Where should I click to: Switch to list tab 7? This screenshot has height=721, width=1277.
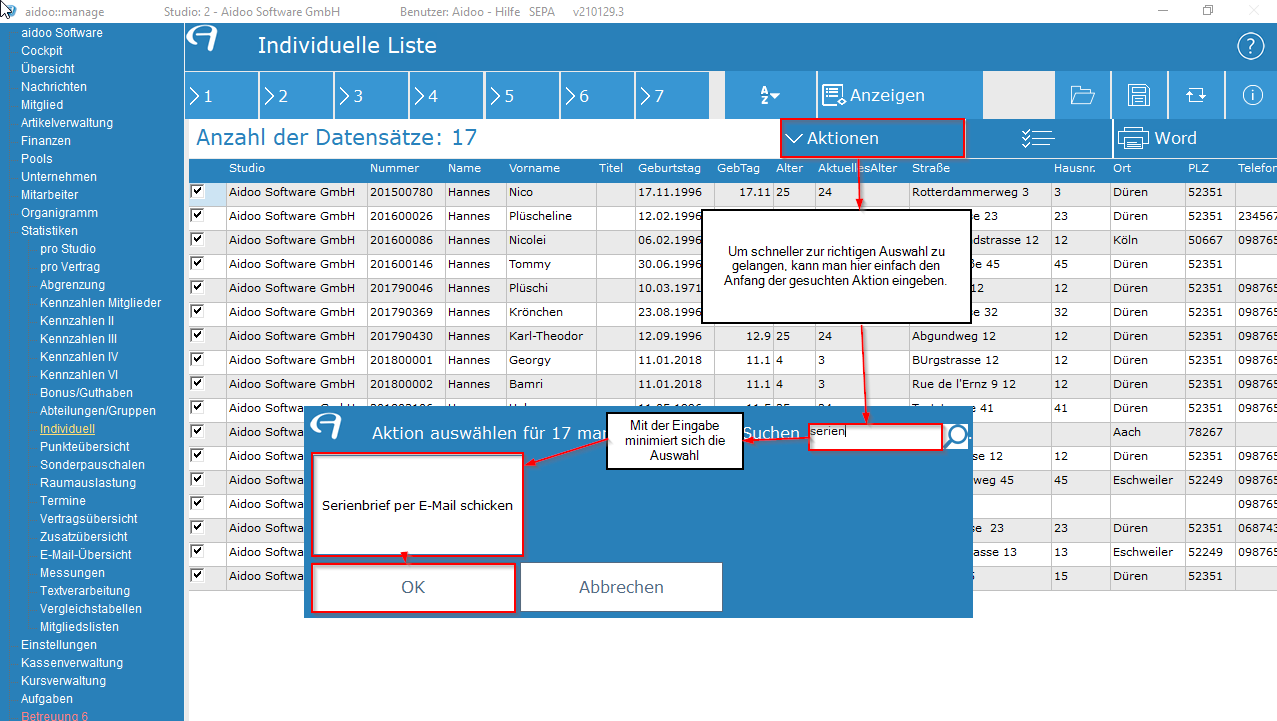point(672,96)
